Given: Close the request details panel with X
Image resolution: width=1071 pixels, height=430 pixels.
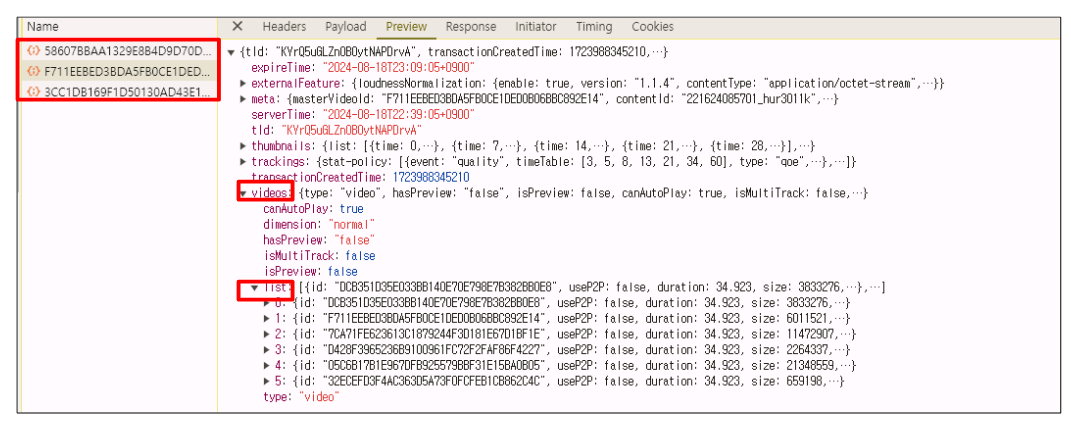Looking at the screenshot, I should 237,27.
